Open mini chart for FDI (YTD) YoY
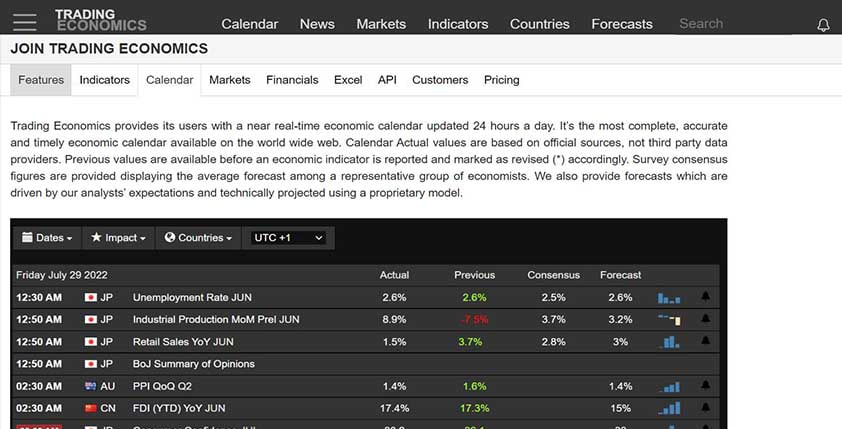842x429 pixels. (x=669, y=409)
